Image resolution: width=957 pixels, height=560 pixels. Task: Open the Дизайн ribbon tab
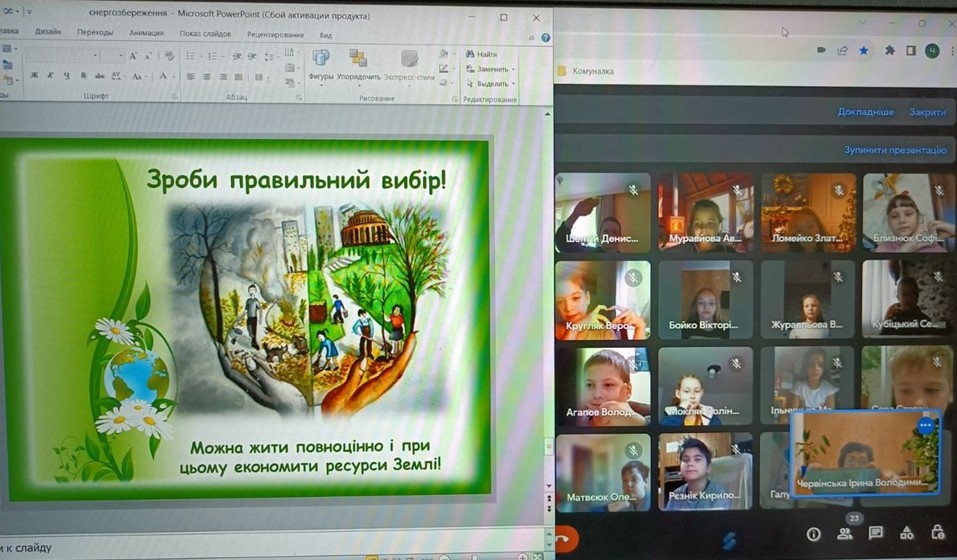click(48, 32)
